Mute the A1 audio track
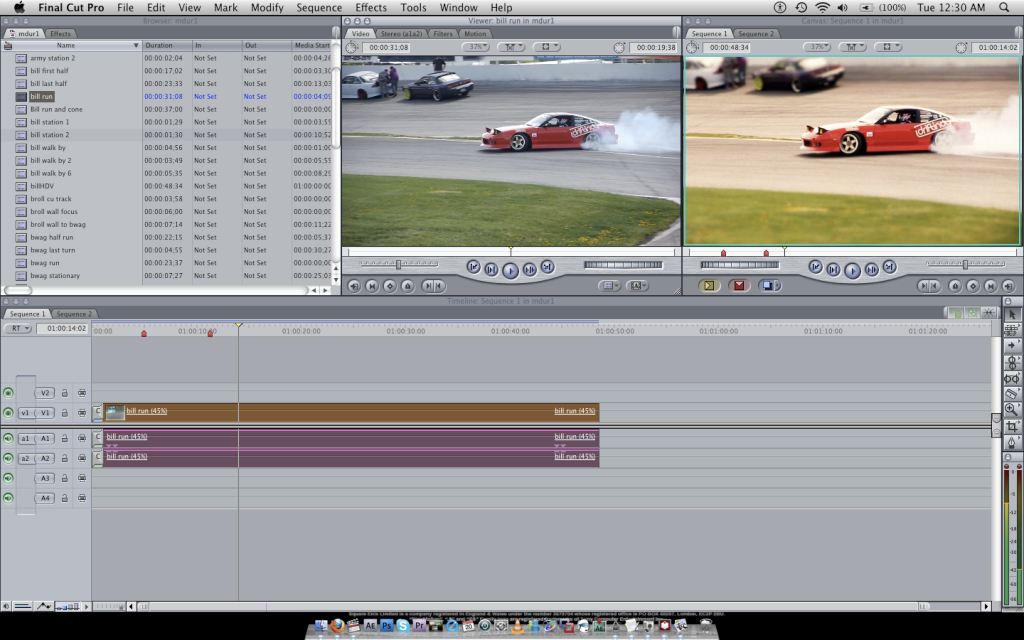Screen dimensions: 1024x640 [8, 438]
